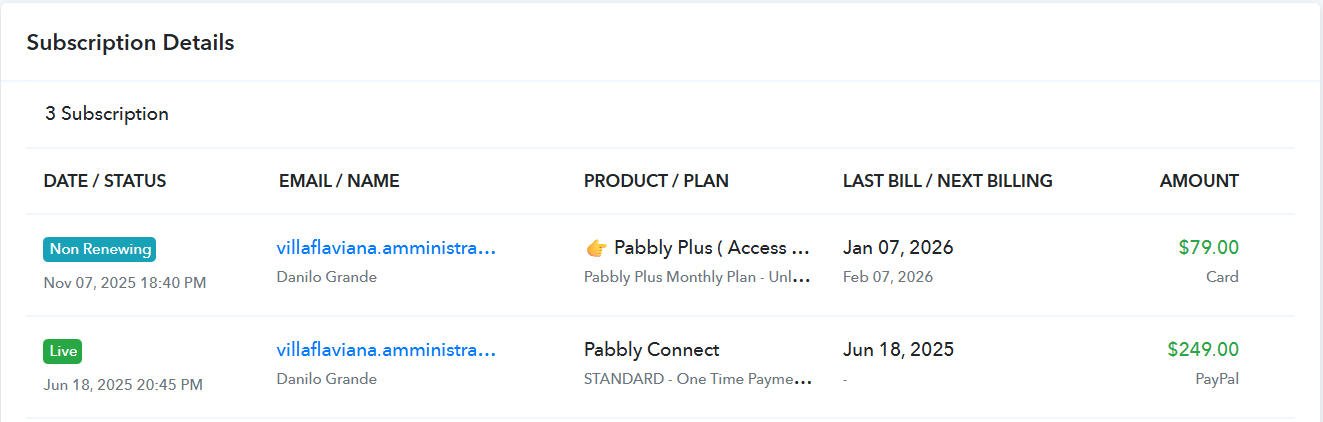Click the Non Renewing status badge
The height and width of the screenshot is (422, 1323).
[x=99, y=249]
